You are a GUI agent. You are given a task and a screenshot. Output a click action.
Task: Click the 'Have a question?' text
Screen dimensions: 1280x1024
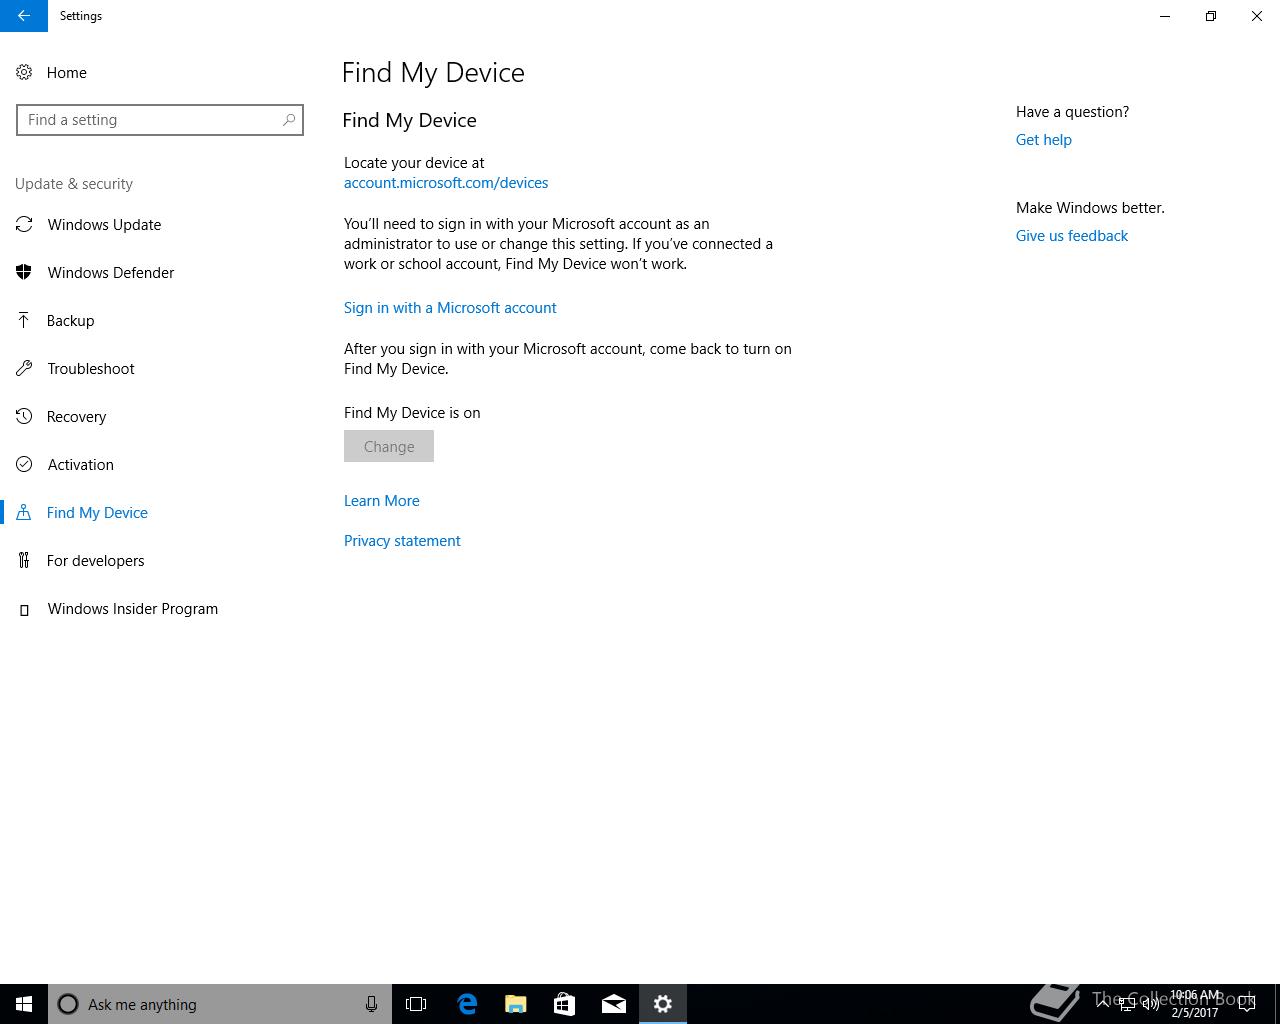point(1072,112)
